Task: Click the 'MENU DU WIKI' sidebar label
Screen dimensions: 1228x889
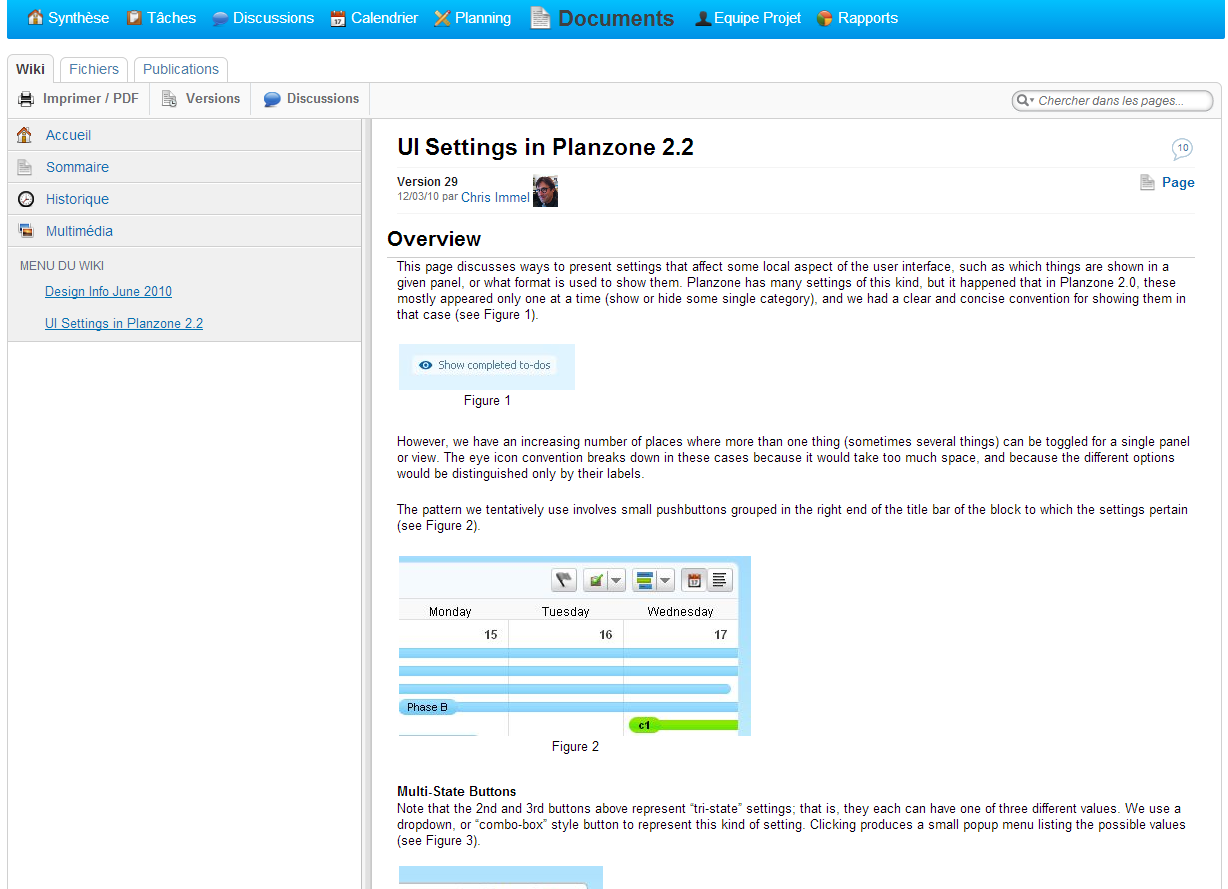Action: pyautogui.click(x=62, y=266)
